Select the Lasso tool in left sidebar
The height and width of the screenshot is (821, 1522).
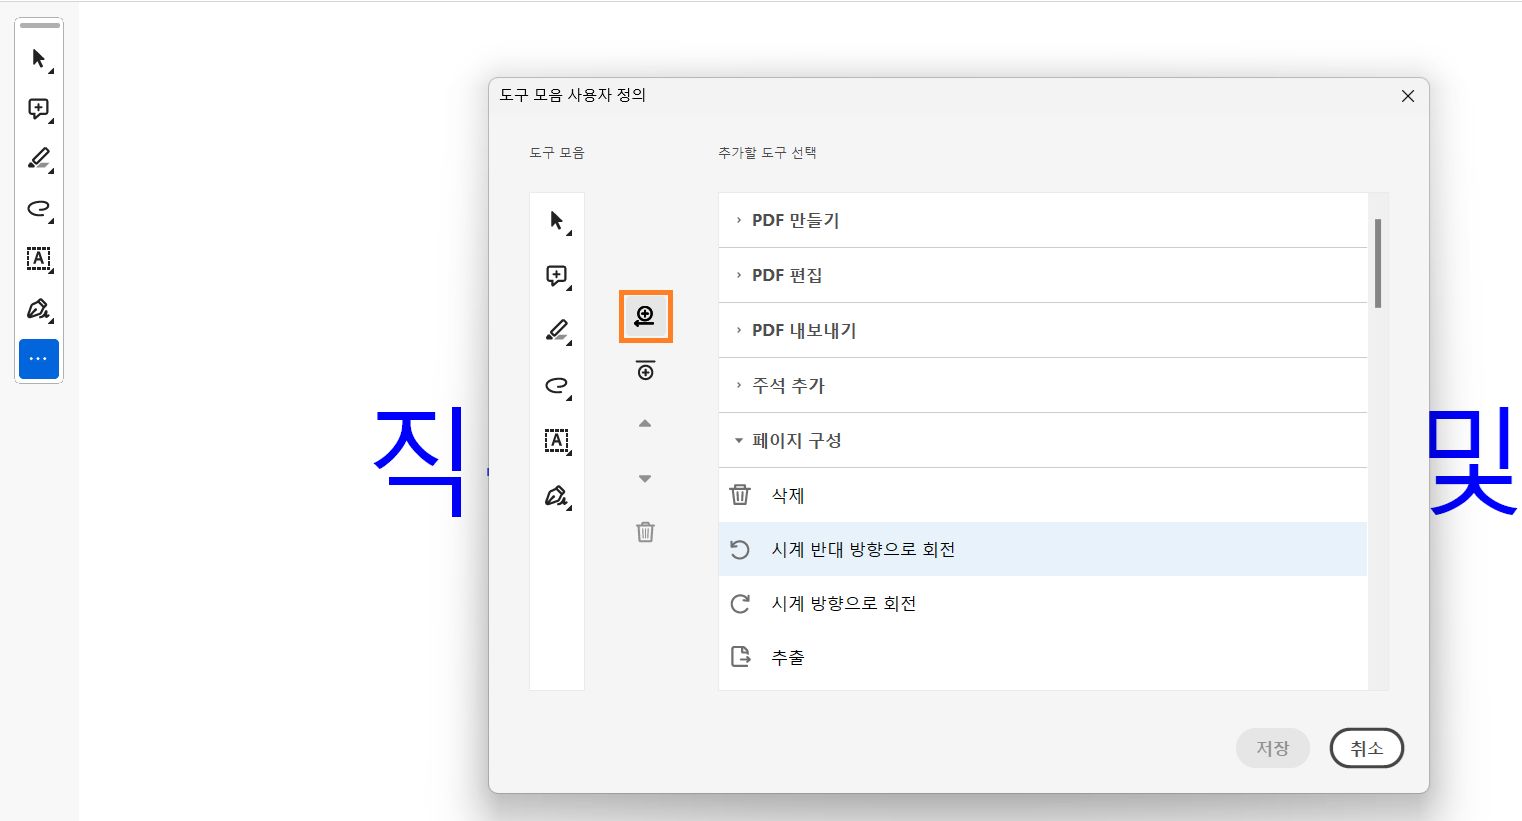(39, 209)
